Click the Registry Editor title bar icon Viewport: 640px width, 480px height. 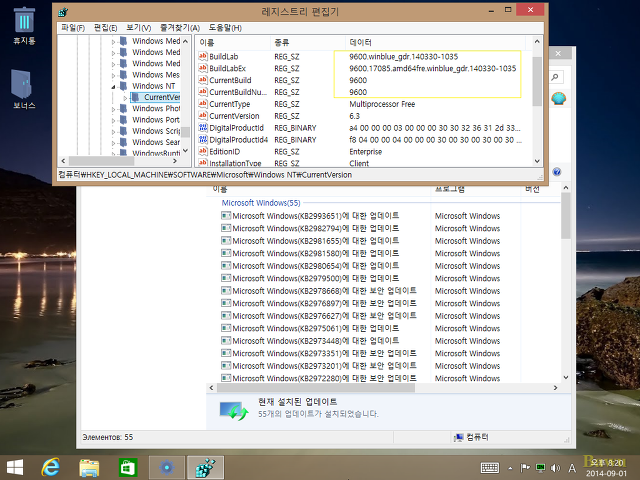coord(63,12)
